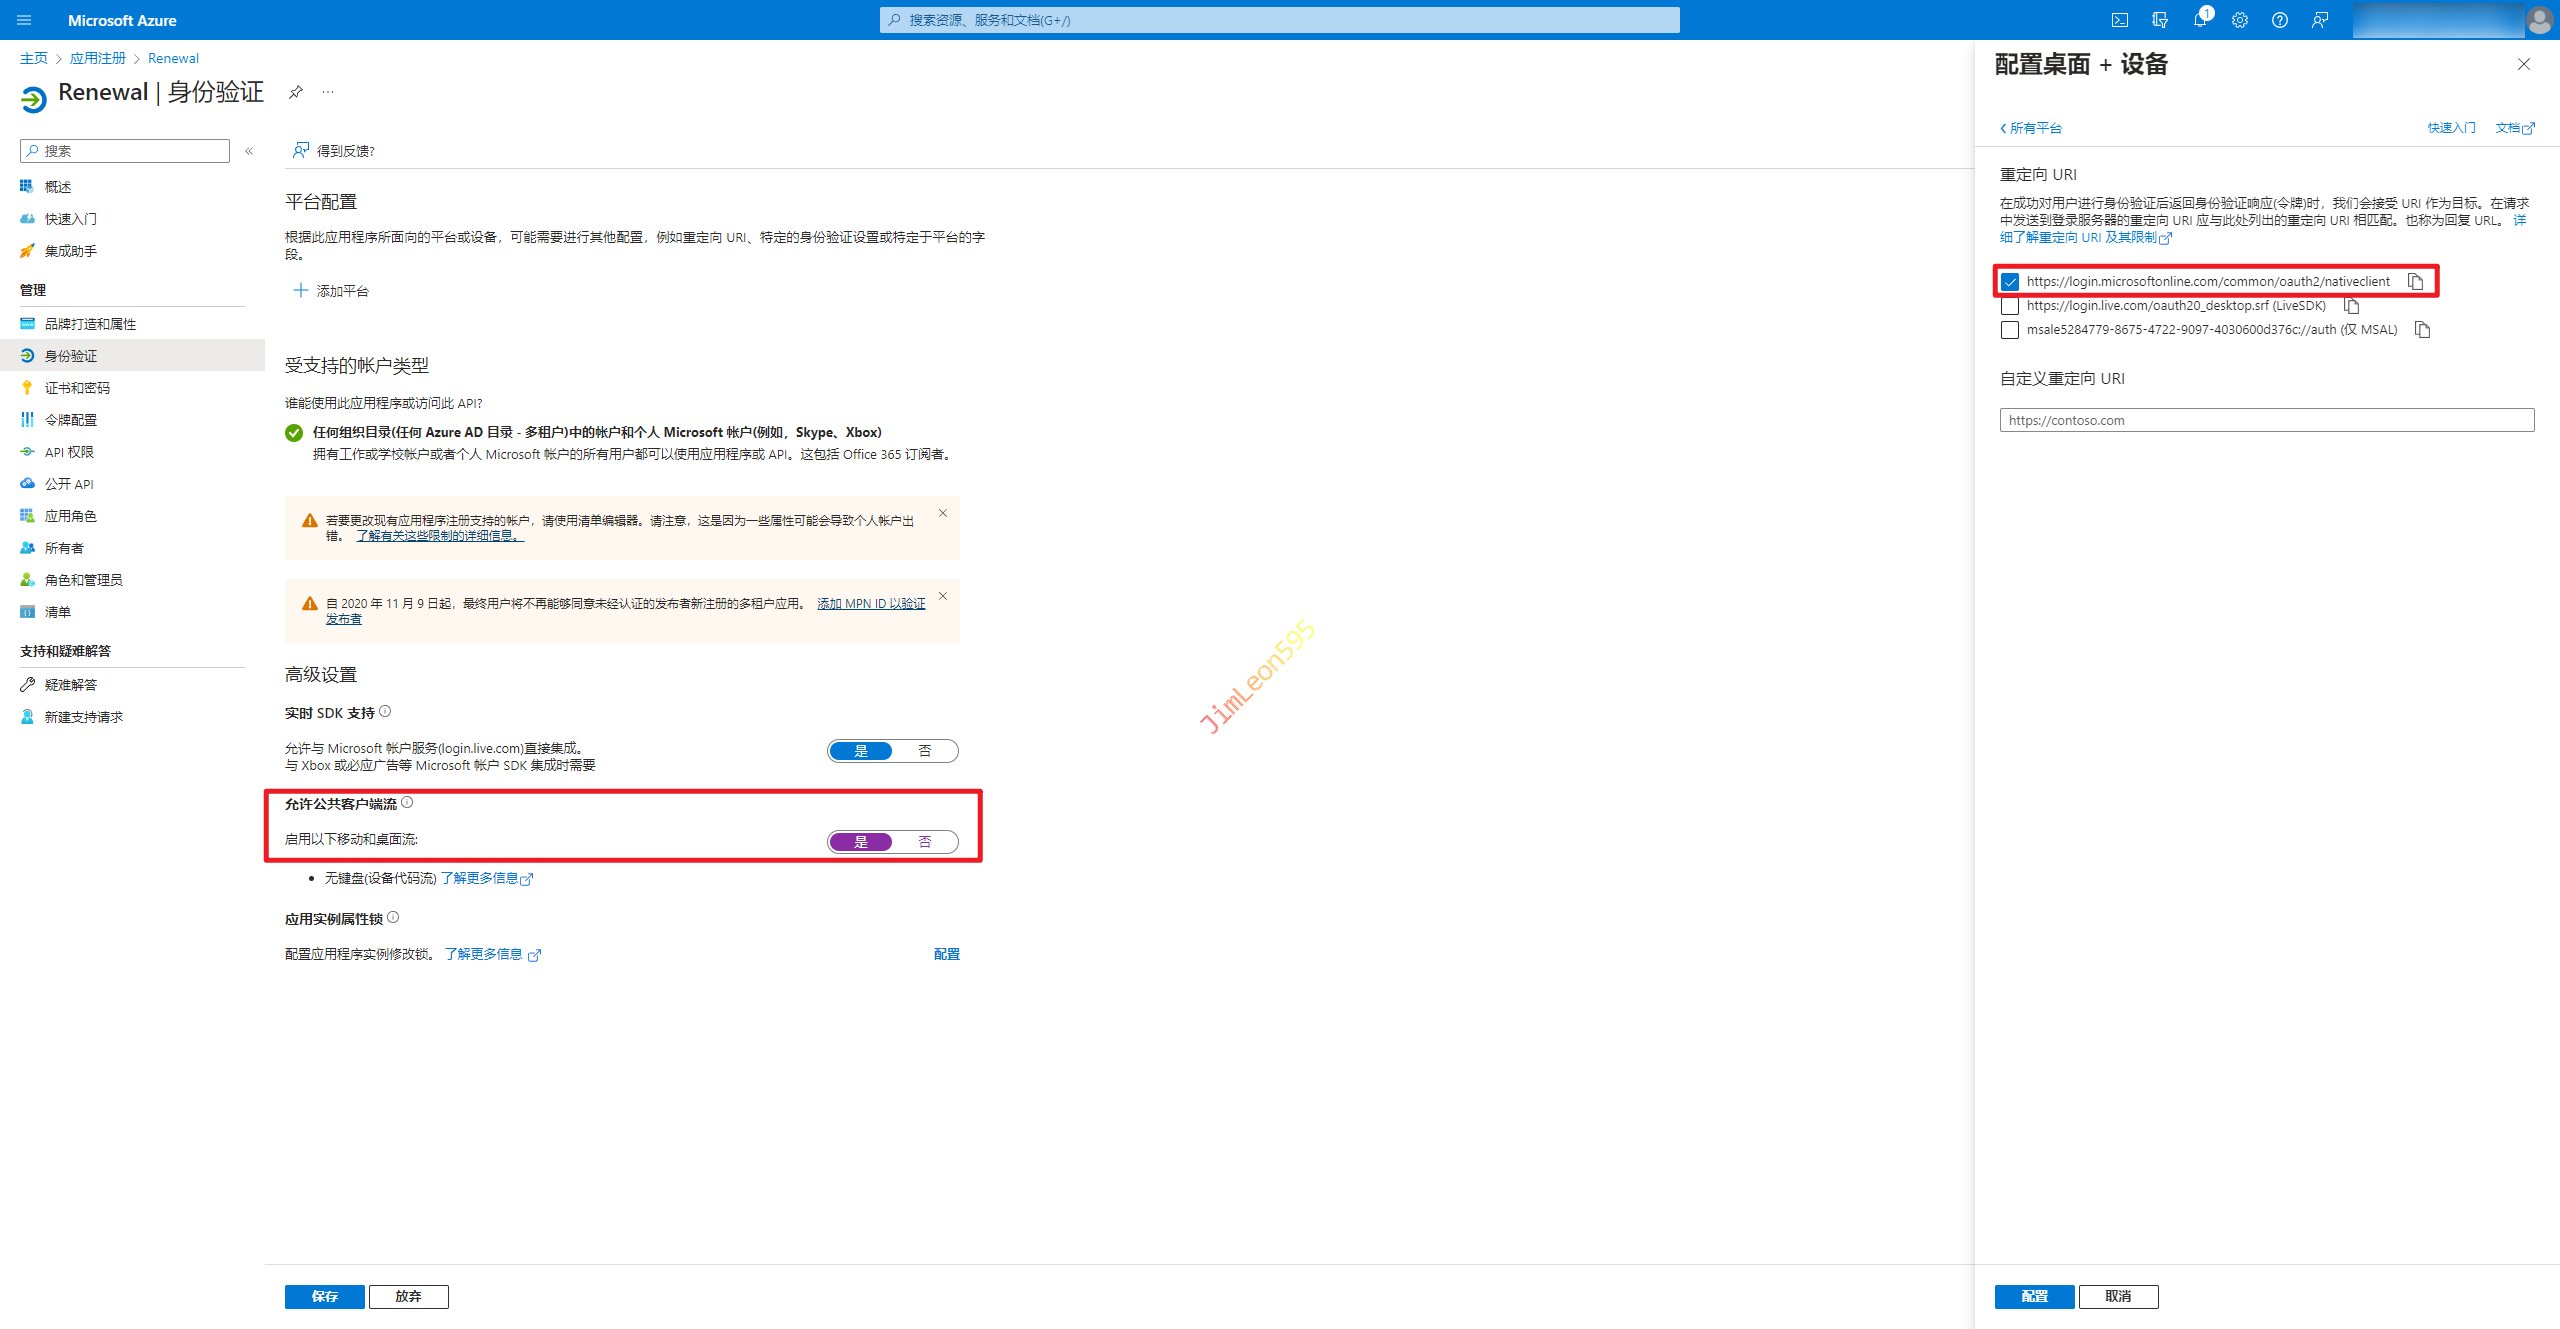This screenshot has height=1329, width=2560.
Task: Dismiss the MPN ID warning banner
Action: tap(942, 596)
